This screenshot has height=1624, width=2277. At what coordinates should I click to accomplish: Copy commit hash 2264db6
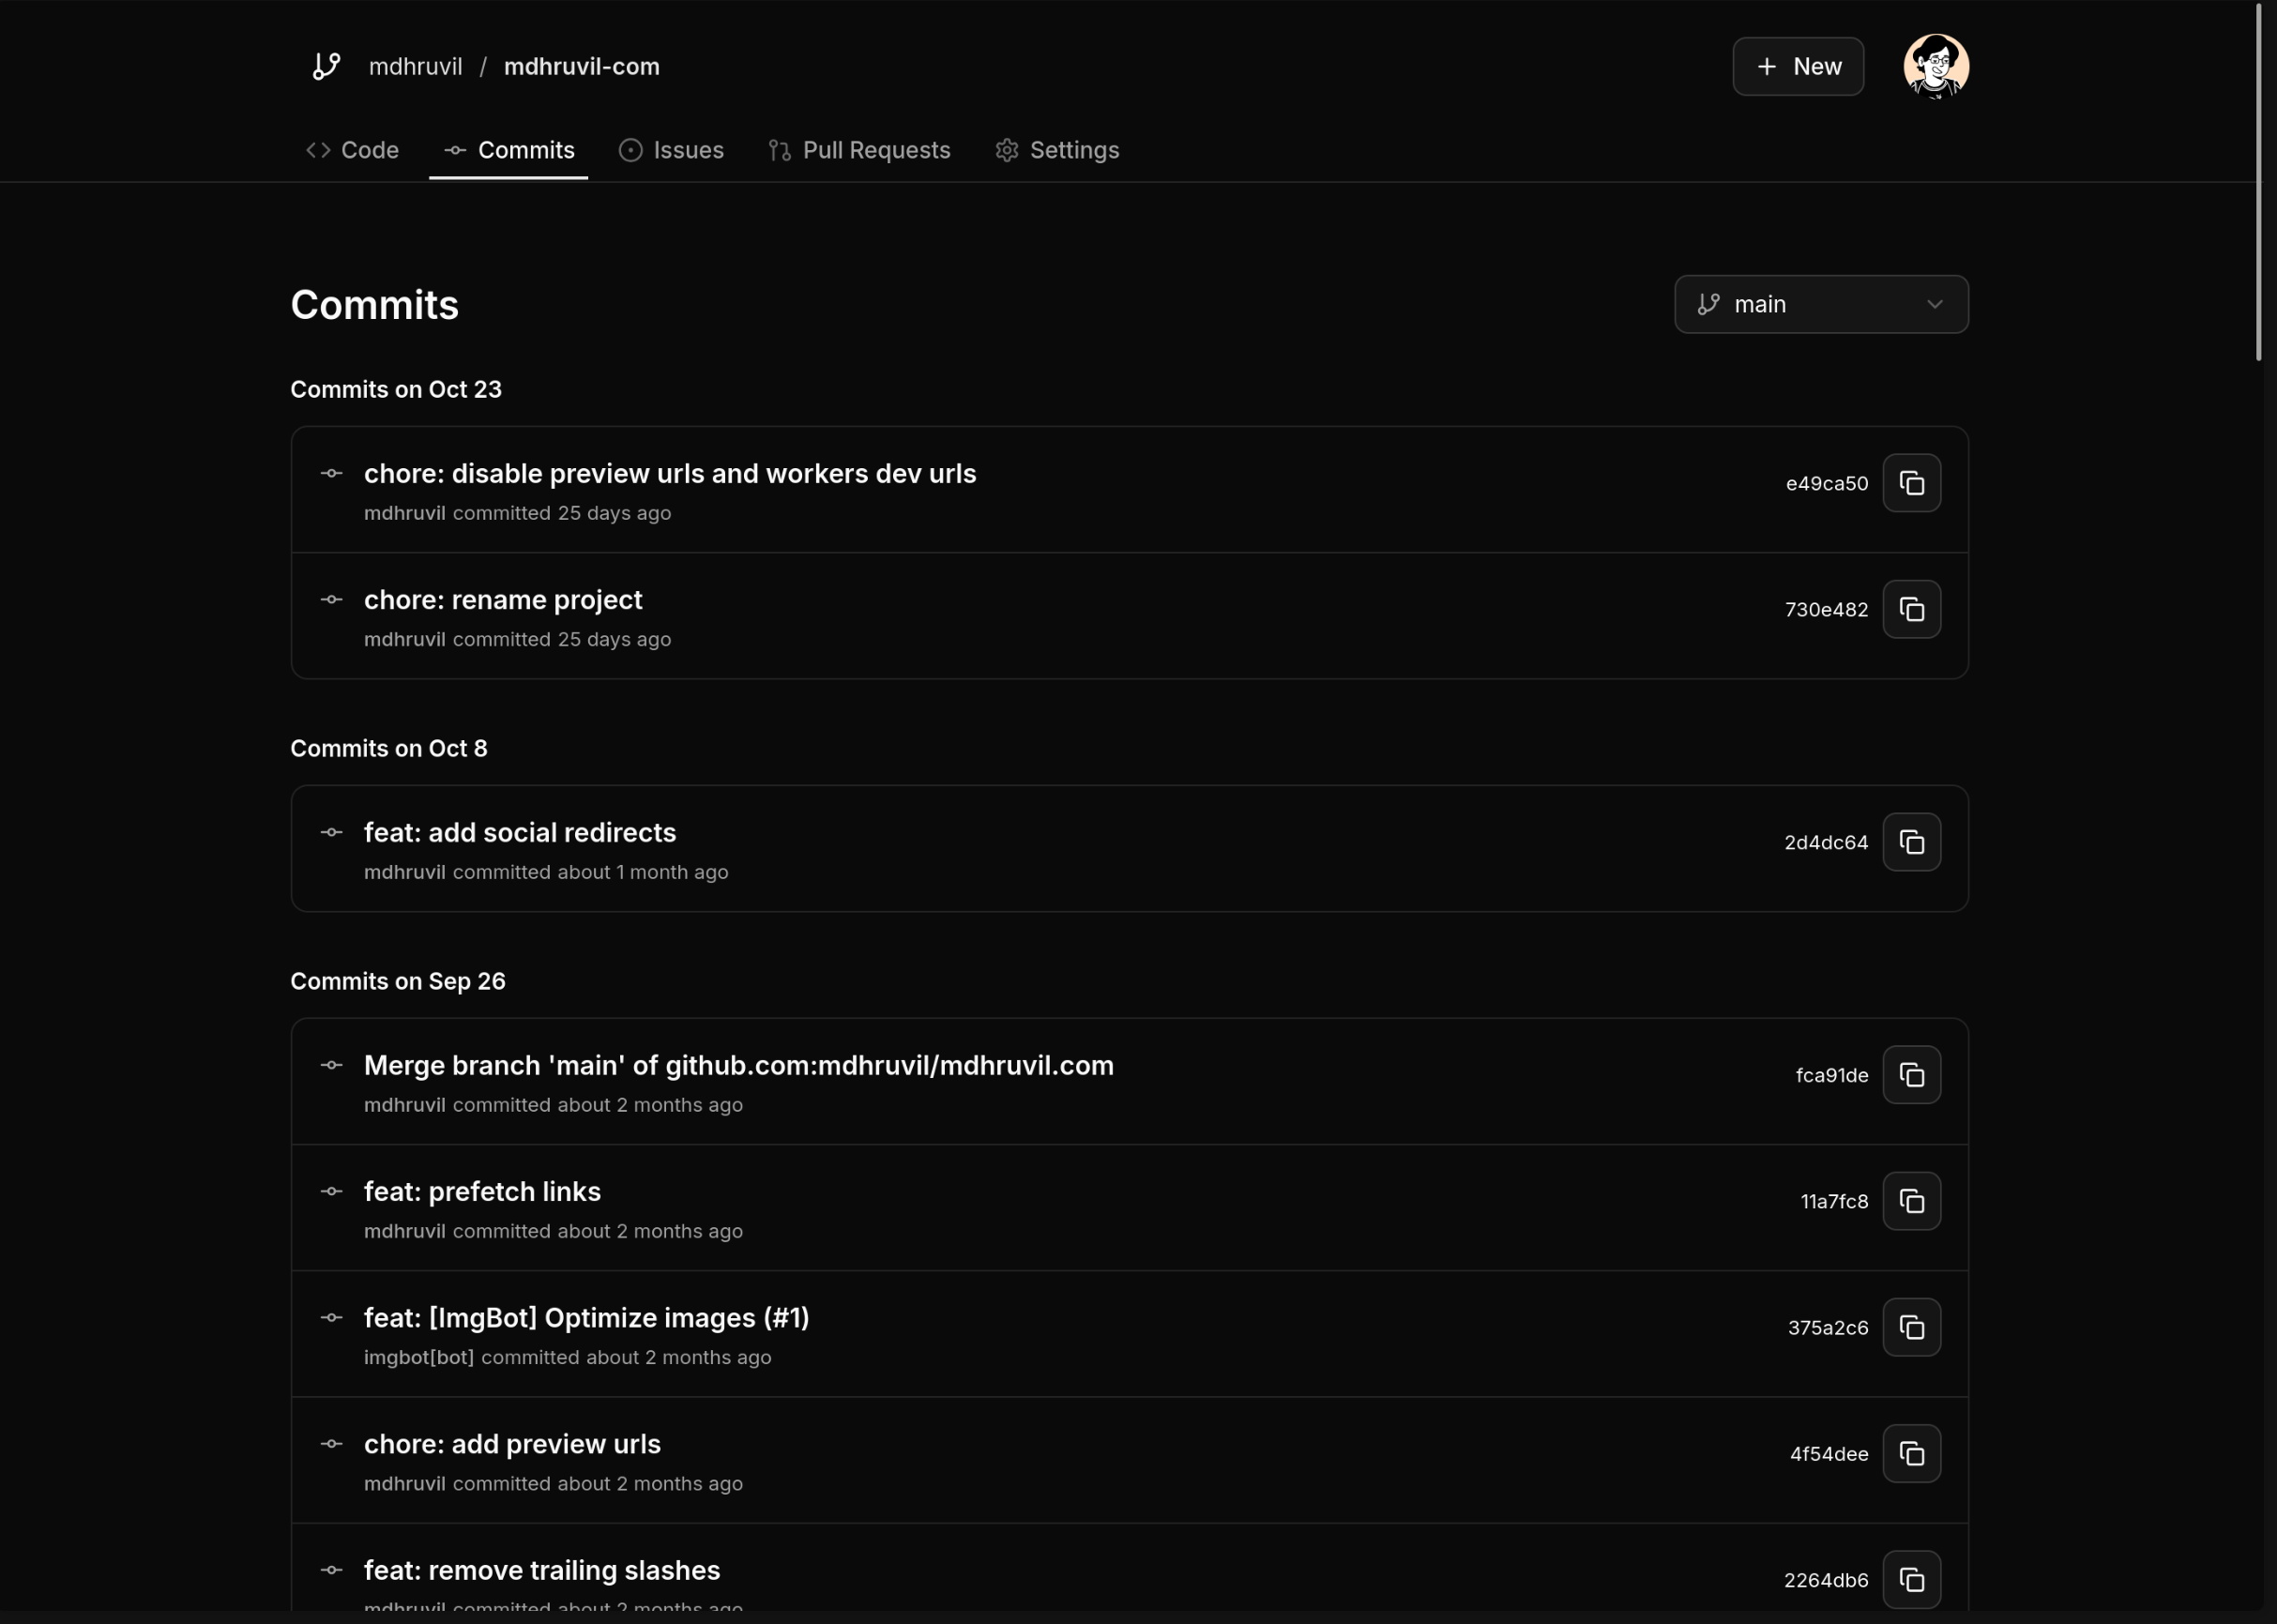[1911, 1579]
